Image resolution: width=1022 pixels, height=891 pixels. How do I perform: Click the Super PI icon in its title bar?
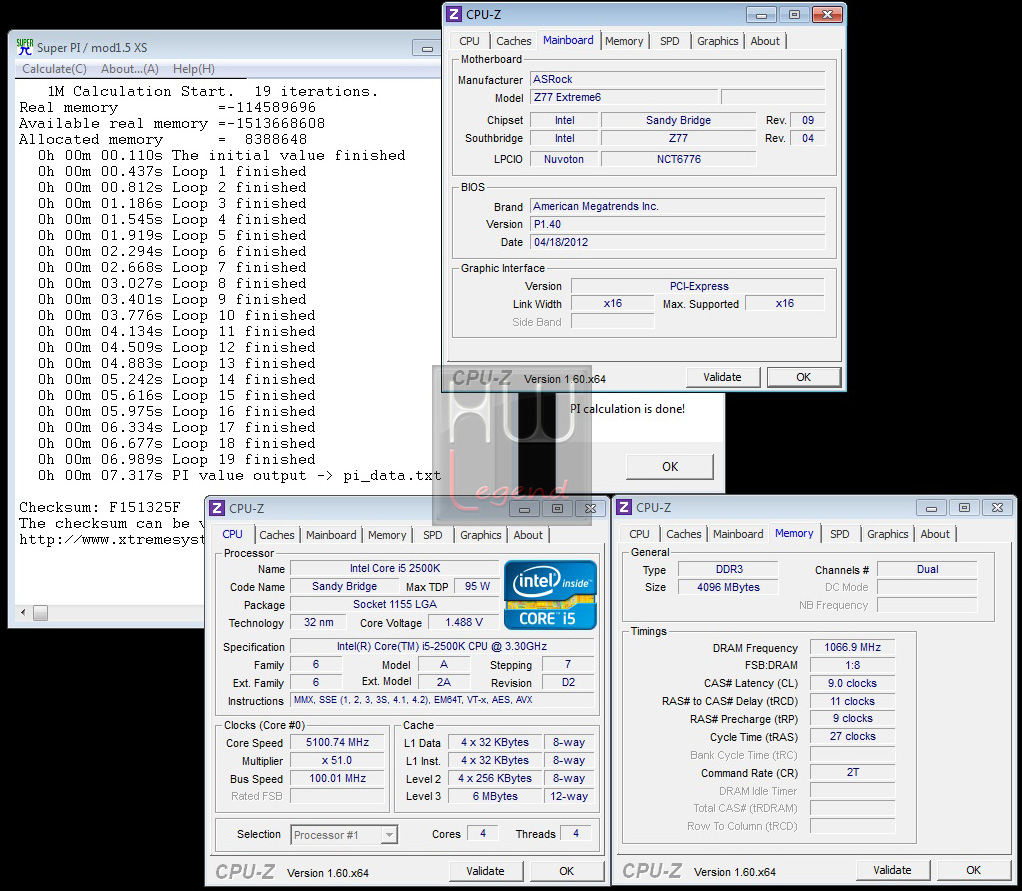click(x=25, y=47)
